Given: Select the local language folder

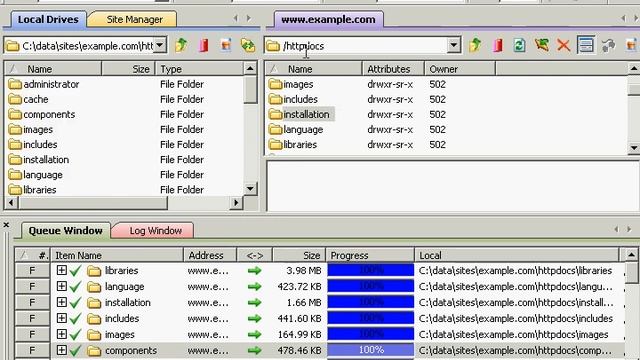Looking at the screenshot, I should point(43,175).
